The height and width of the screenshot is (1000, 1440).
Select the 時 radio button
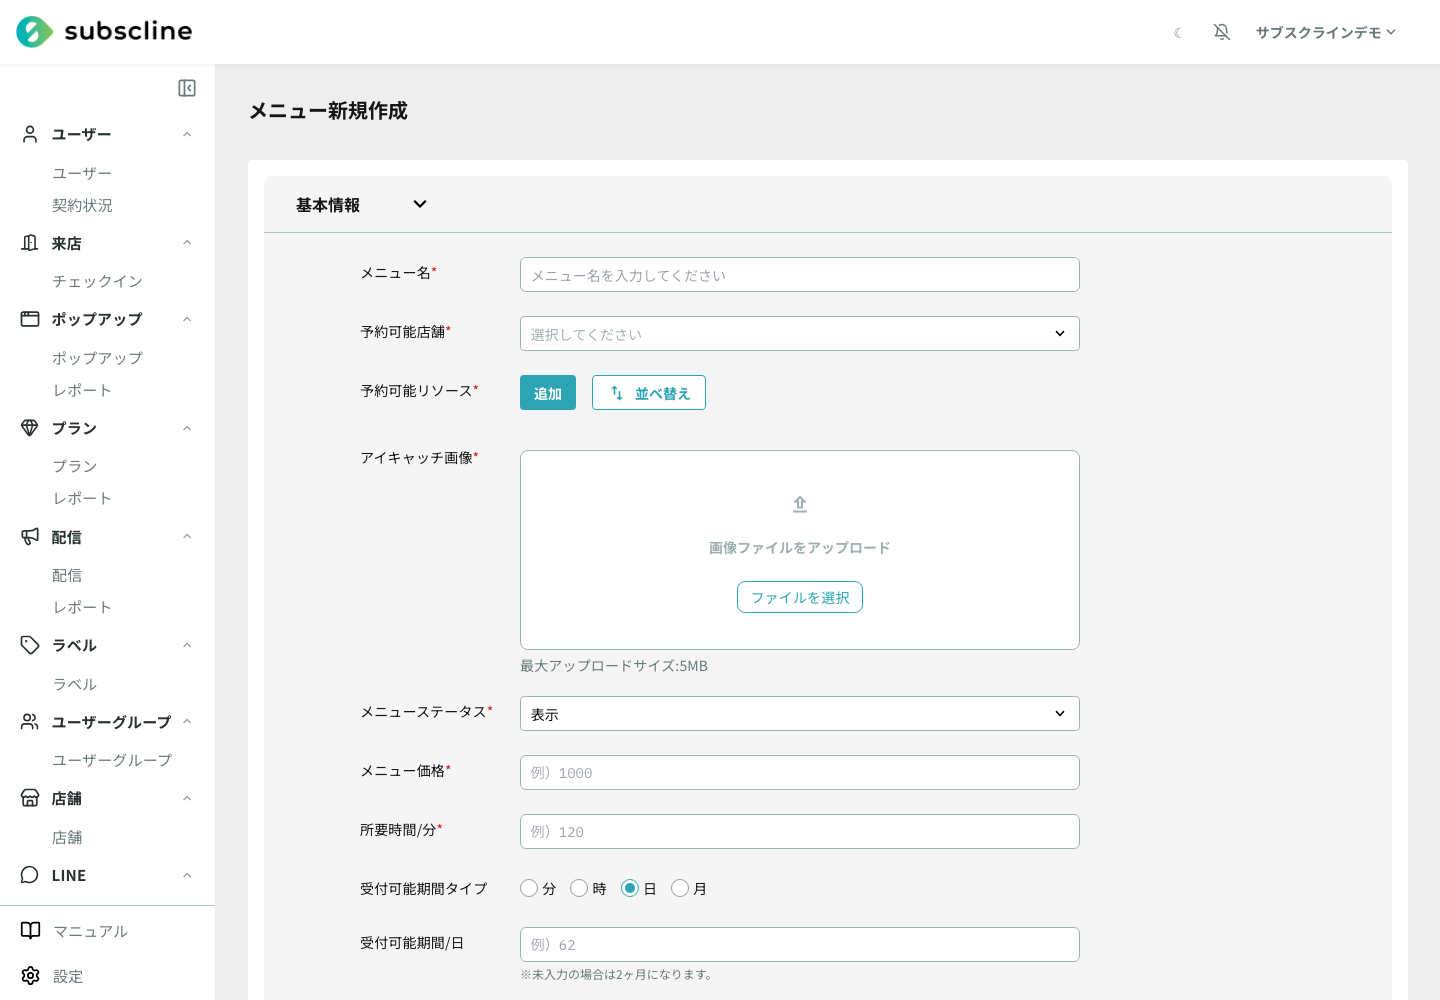(x=579, y=888)
